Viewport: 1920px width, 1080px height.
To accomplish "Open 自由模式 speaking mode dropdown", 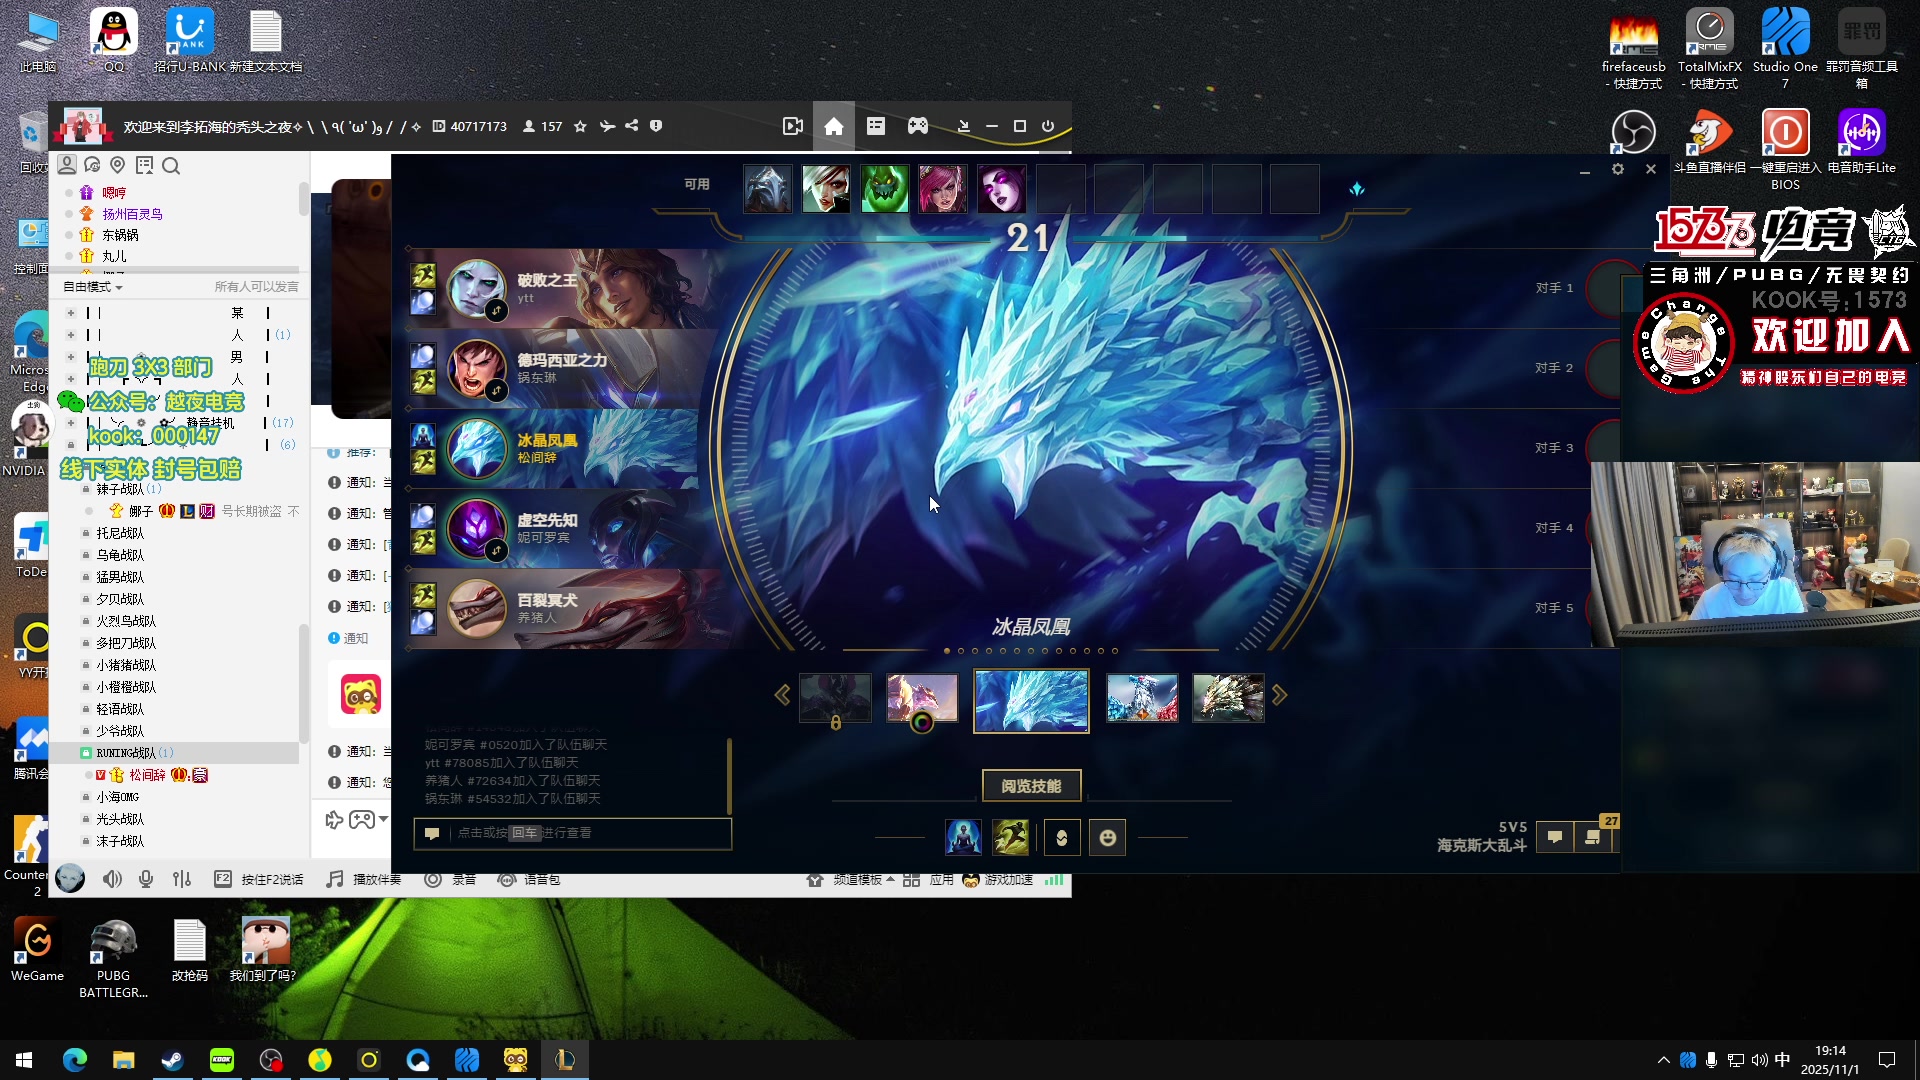I will pyautogui.click(x=93, y=287).
